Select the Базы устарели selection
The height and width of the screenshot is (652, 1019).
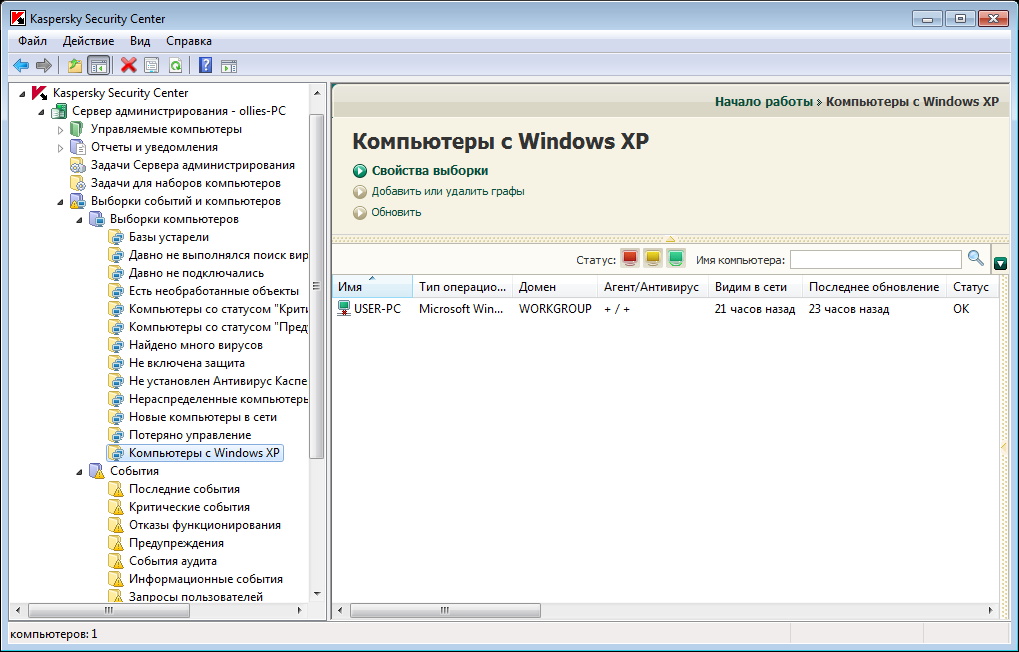click(169, 237)
